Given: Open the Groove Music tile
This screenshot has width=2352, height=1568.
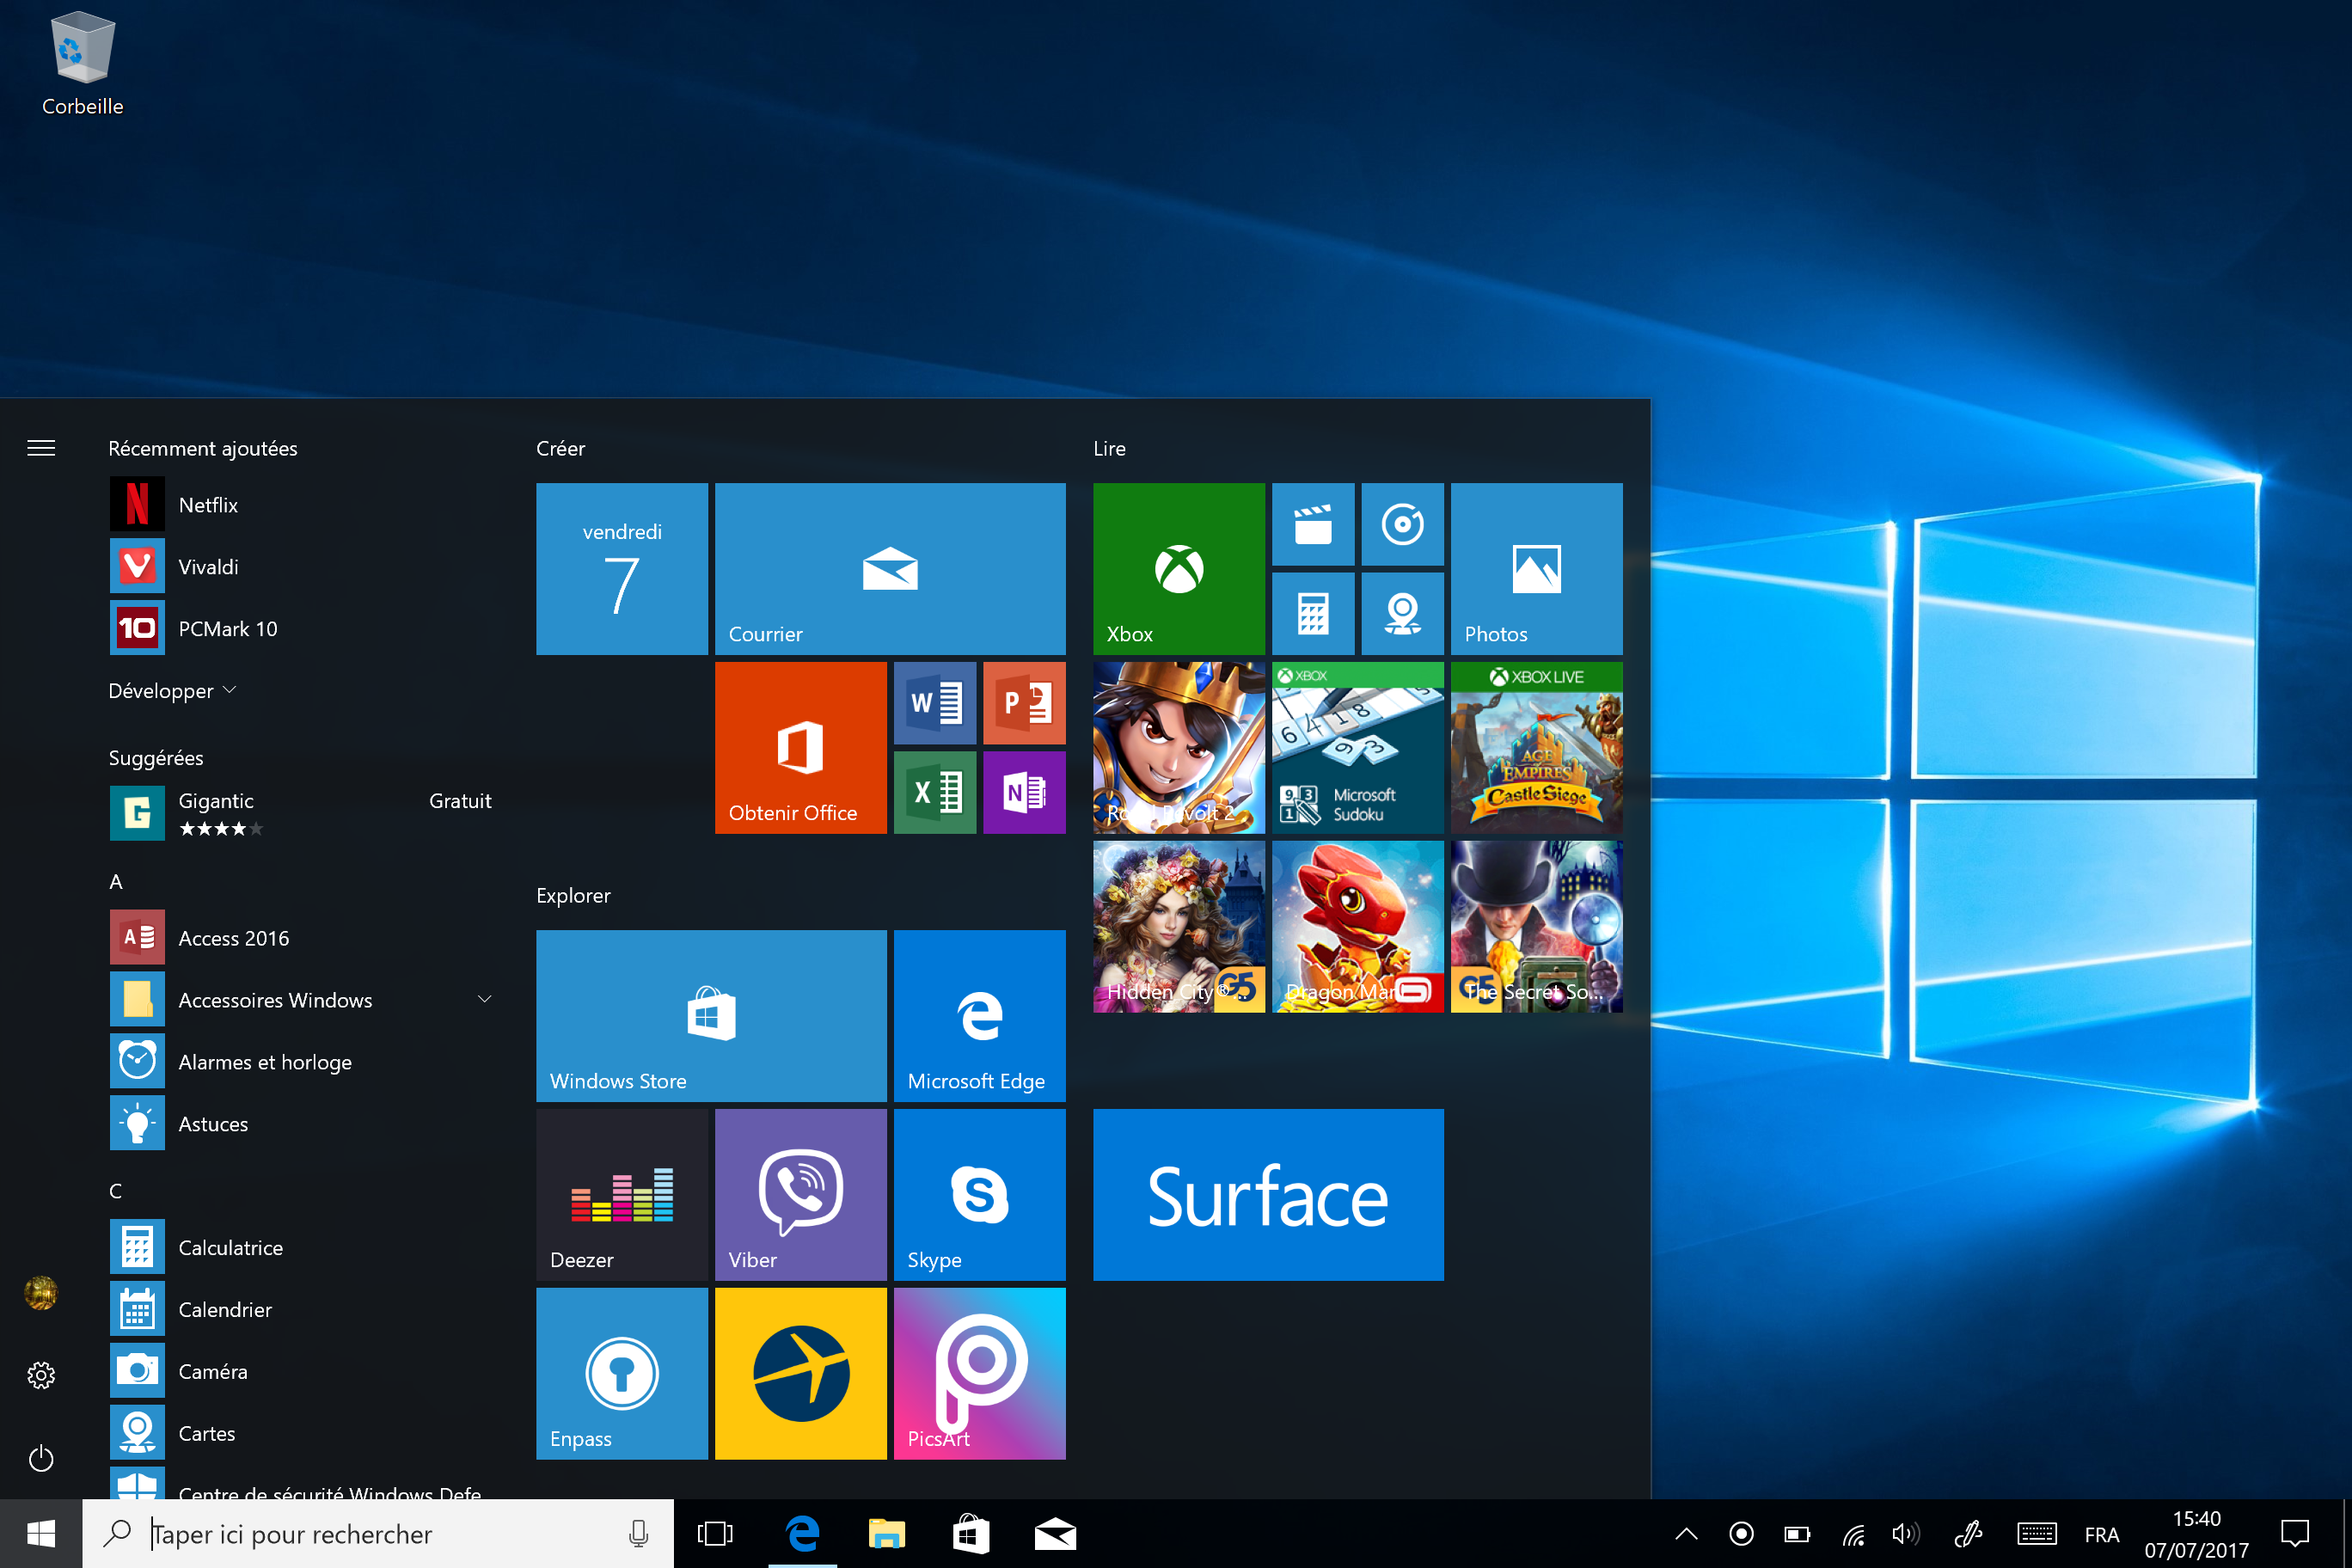Looking at the screenshot, I should tap(1403, 524).
